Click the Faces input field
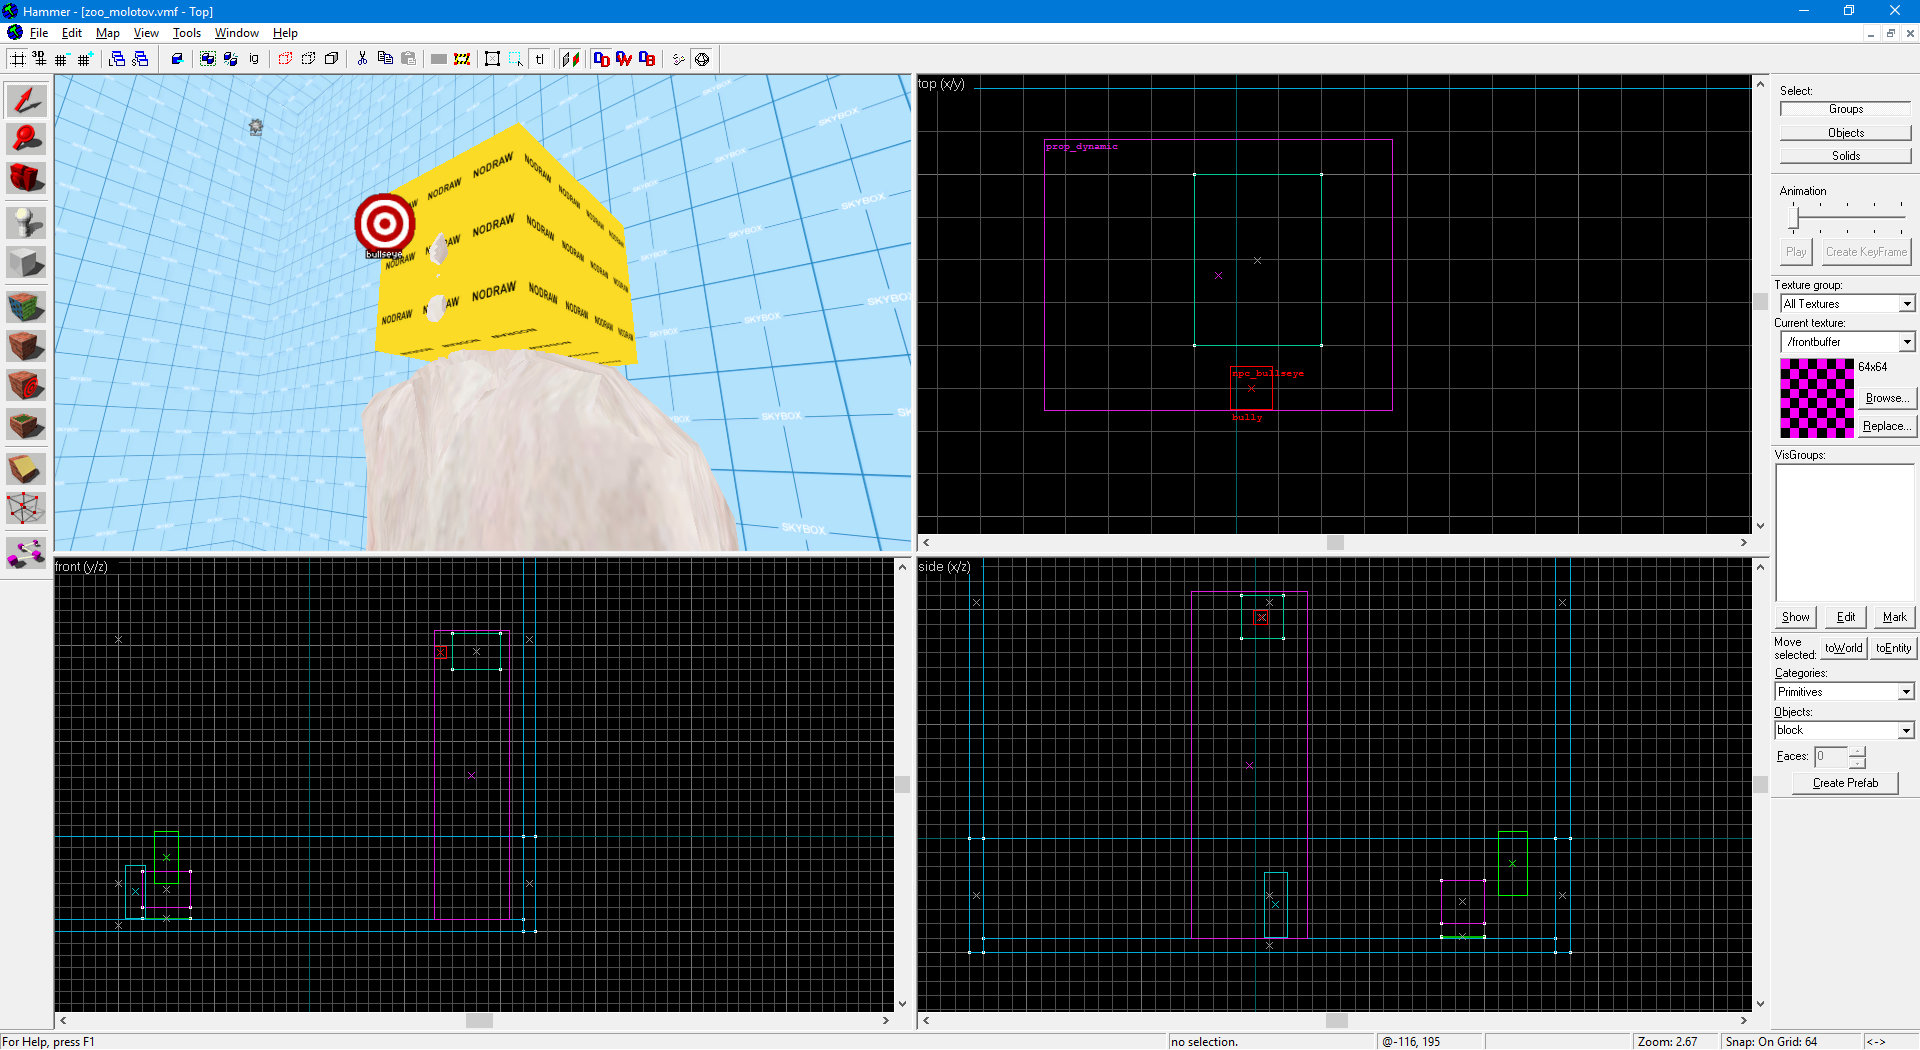Image resolution: width=1920 pixels, height=1050 pixels. [x=1831, y=757]
